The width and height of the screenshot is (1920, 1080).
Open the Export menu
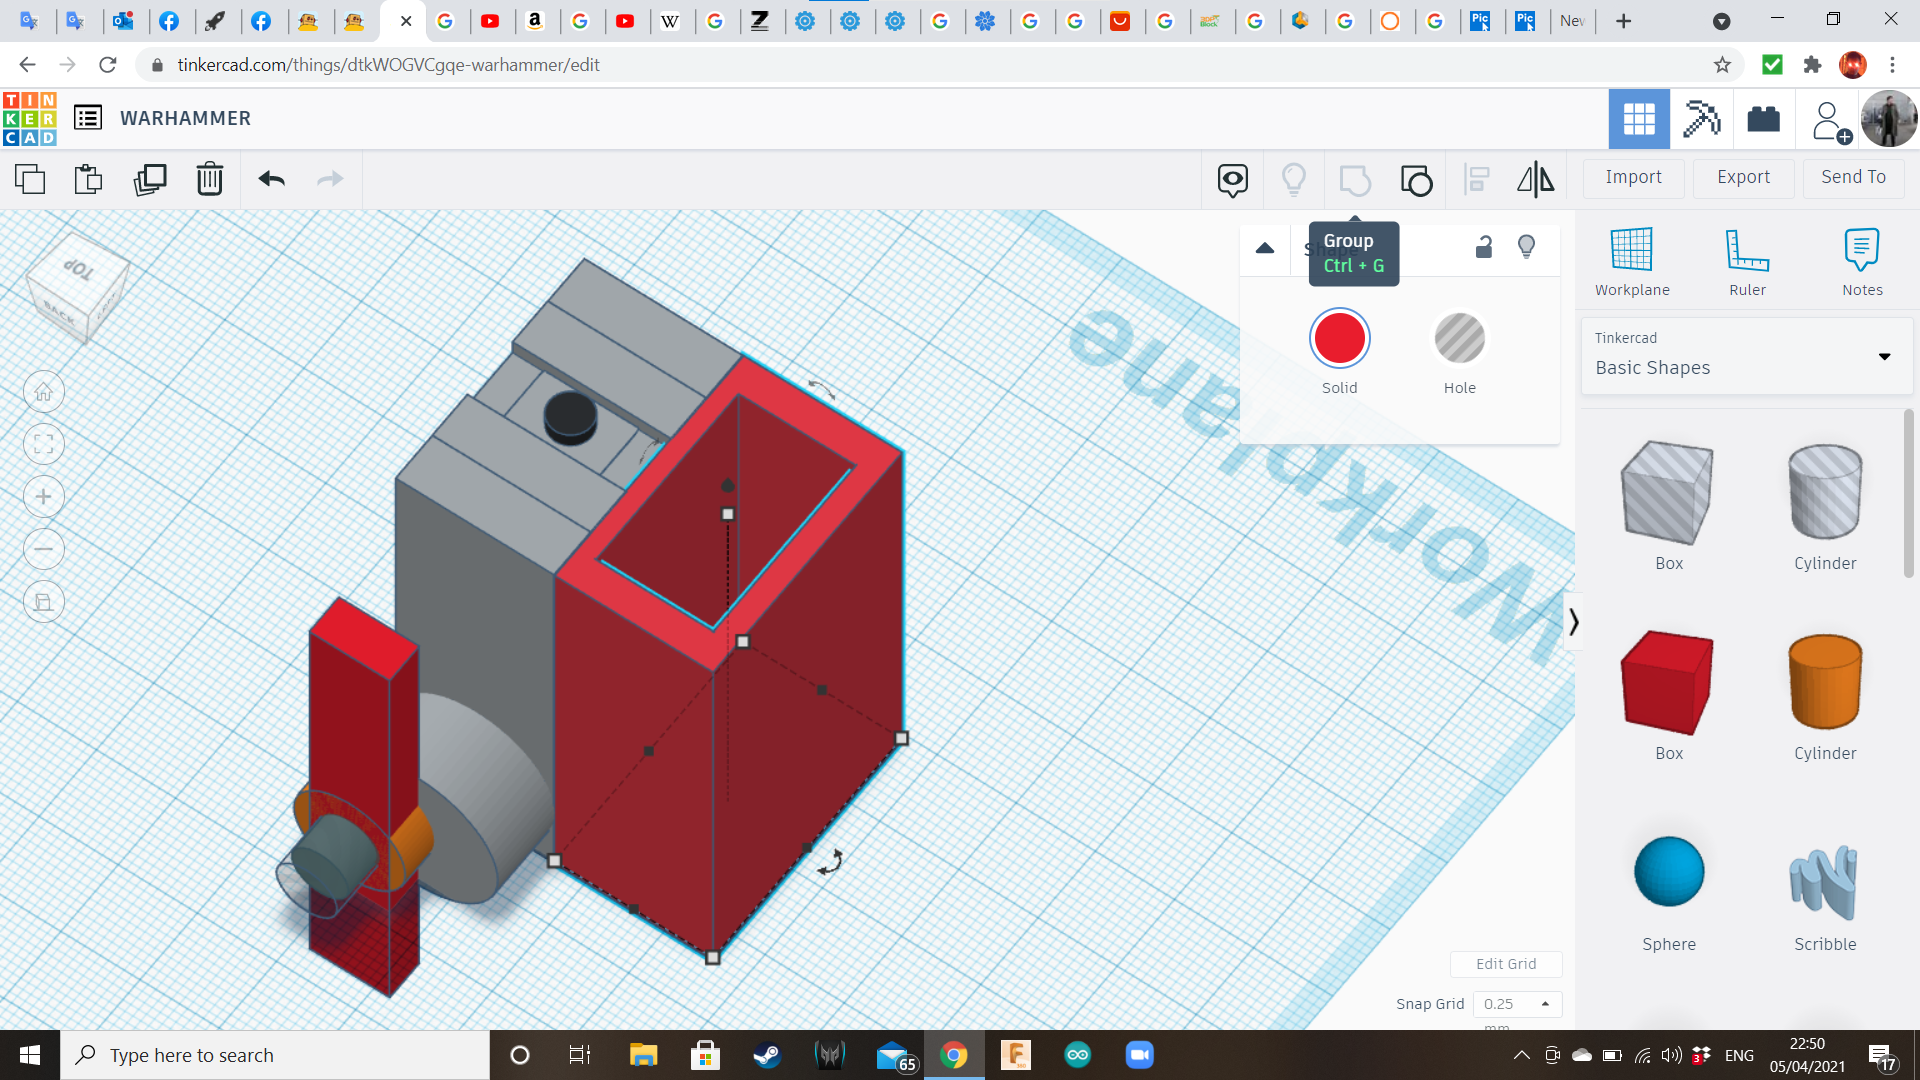point(1743,177)
